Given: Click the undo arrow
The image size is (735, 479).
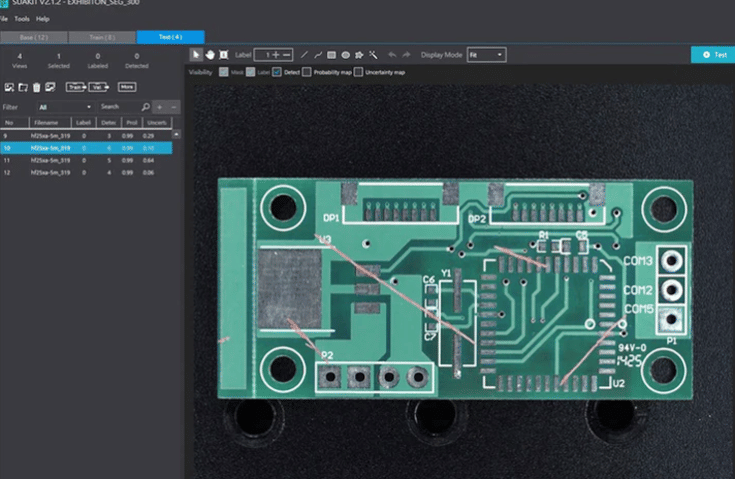Looking at the screenshot, I should pos(391,54).
